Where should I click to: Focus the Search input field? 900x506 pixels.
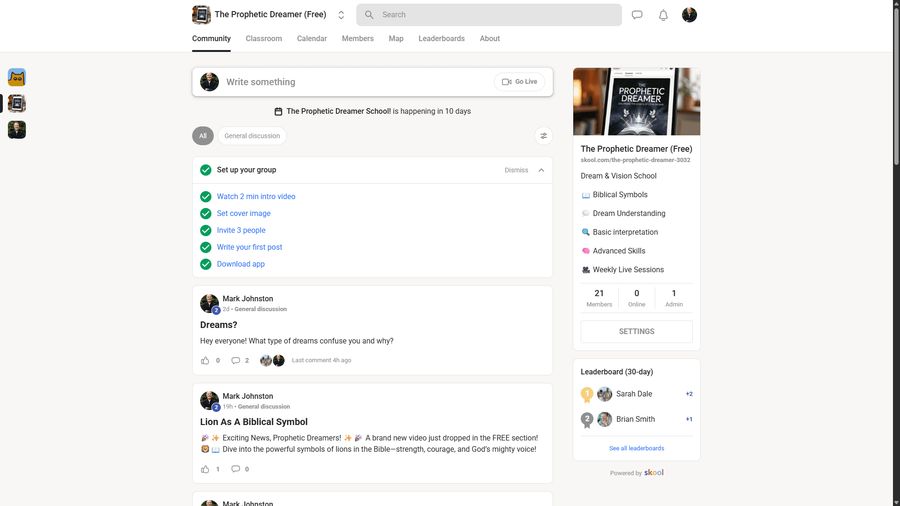[x=488, y=15]
